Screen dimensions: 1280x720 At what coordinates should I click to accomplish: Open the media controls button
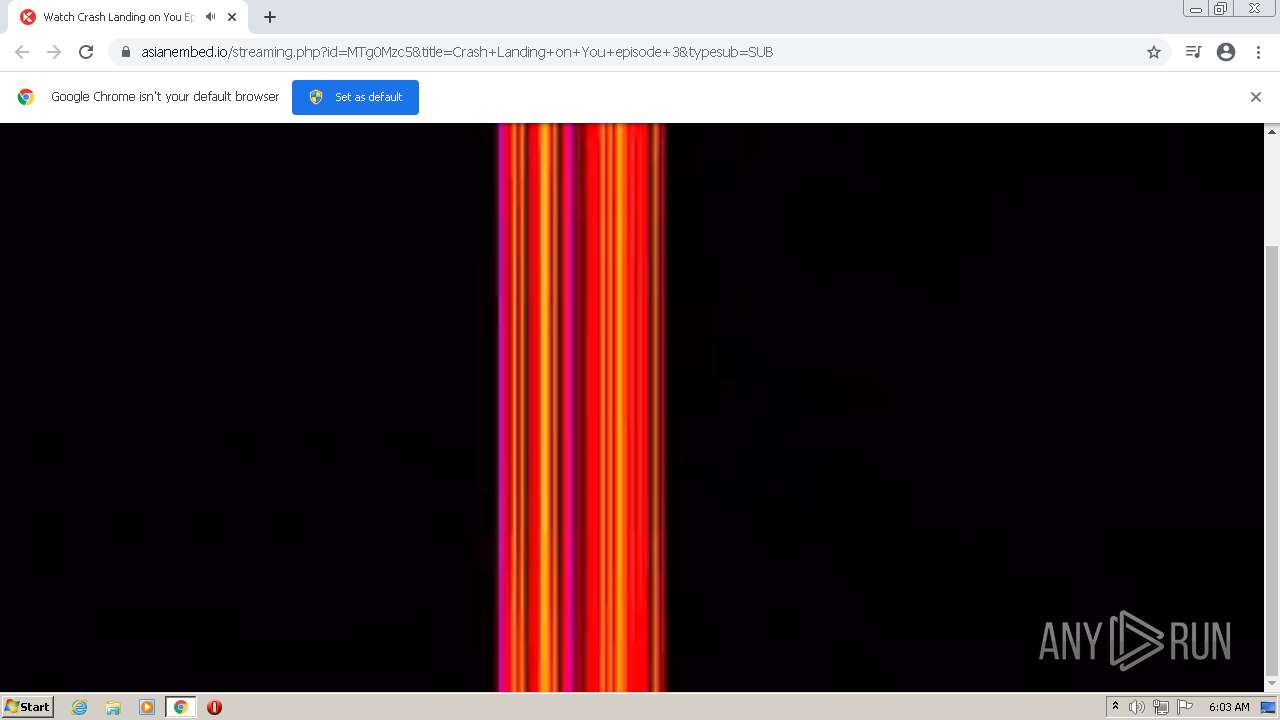click(x=1193, y=52)
